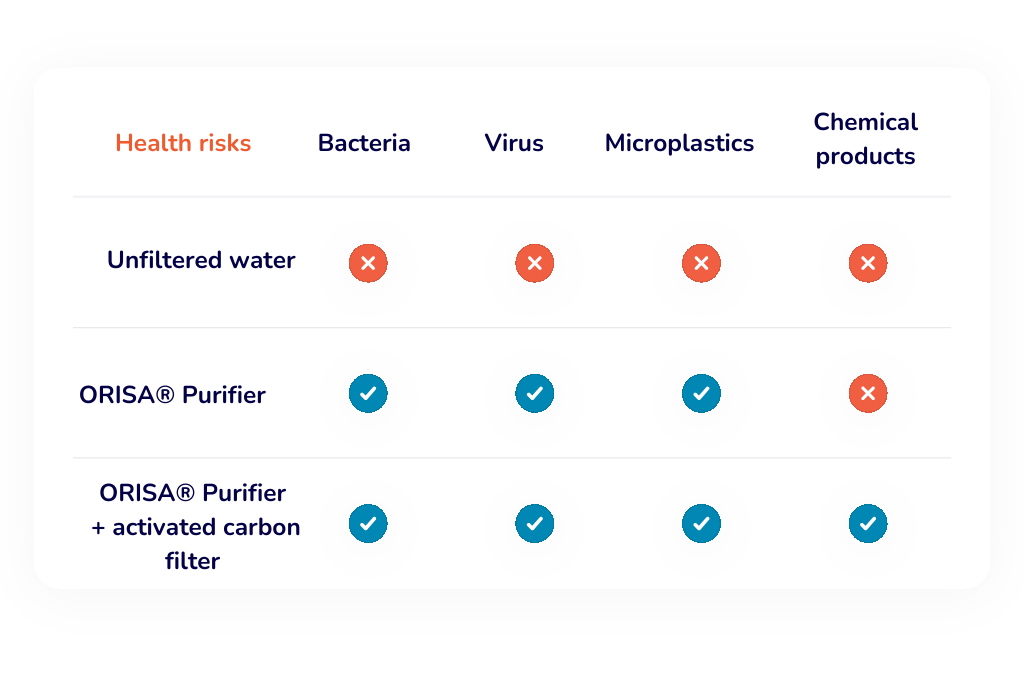
Task: Click carbon filter row Microplastics checkmark
Action: click(x=701, y=523)
